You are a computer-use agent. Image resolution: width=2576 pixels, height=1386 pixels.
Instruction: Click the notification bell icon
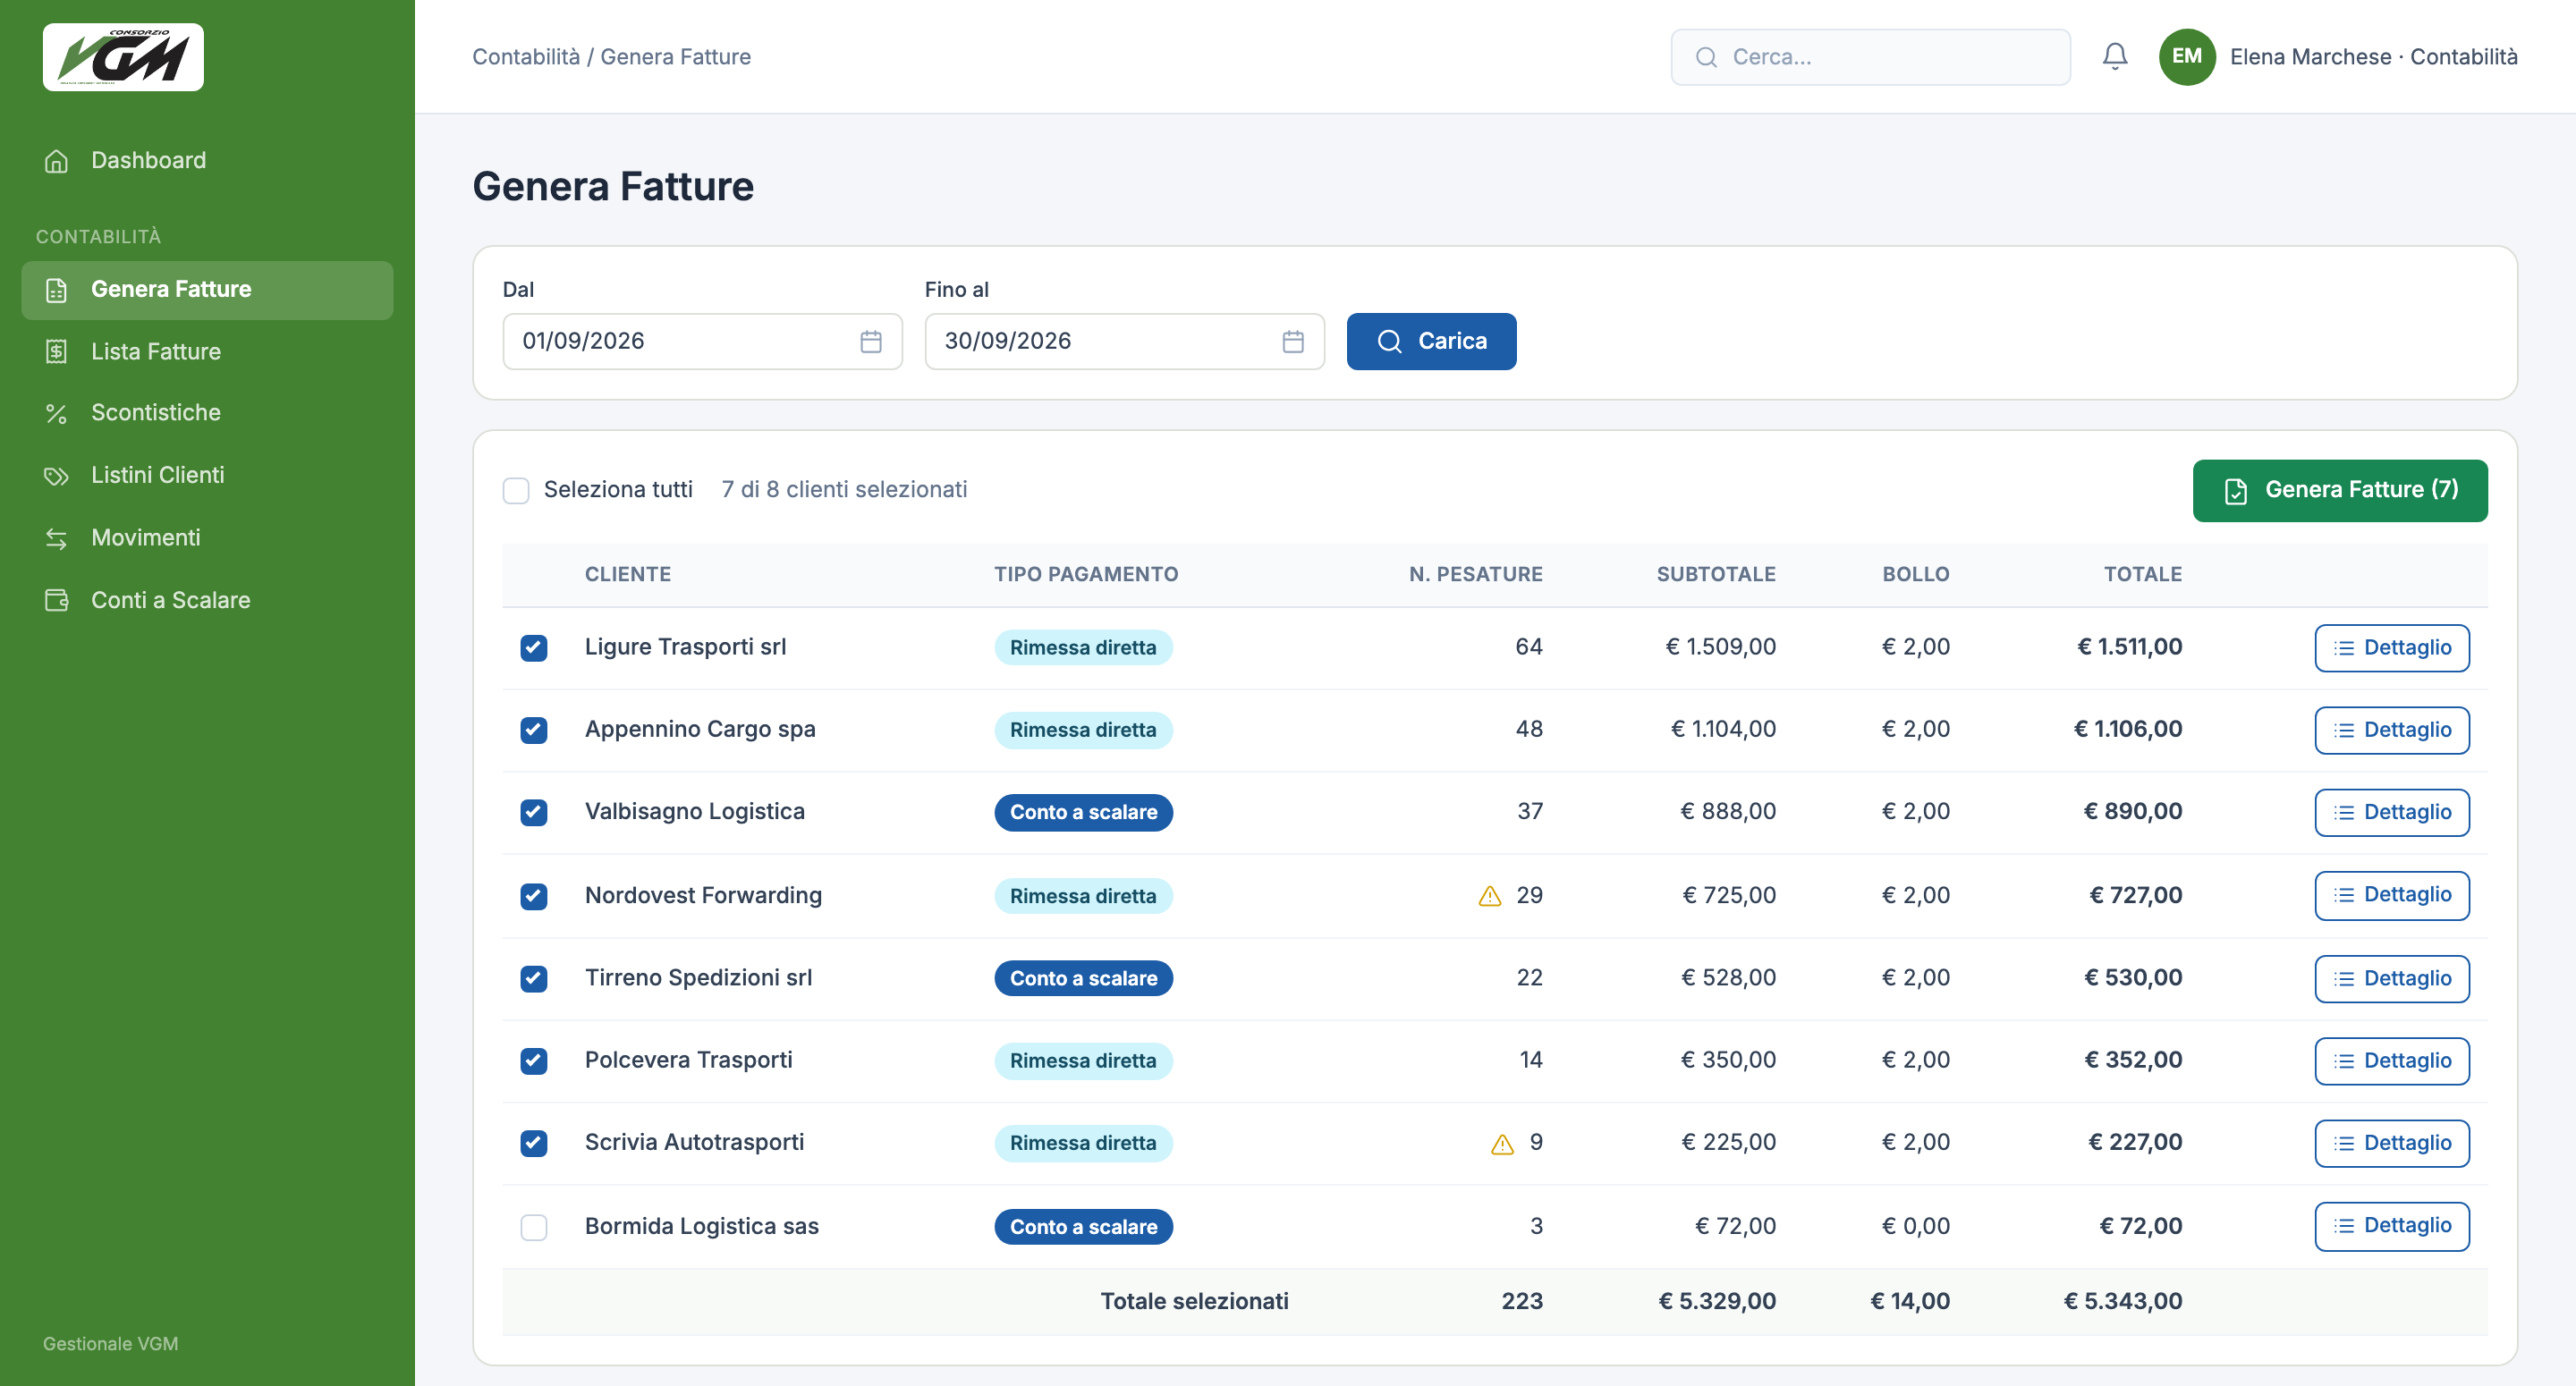2114,56
